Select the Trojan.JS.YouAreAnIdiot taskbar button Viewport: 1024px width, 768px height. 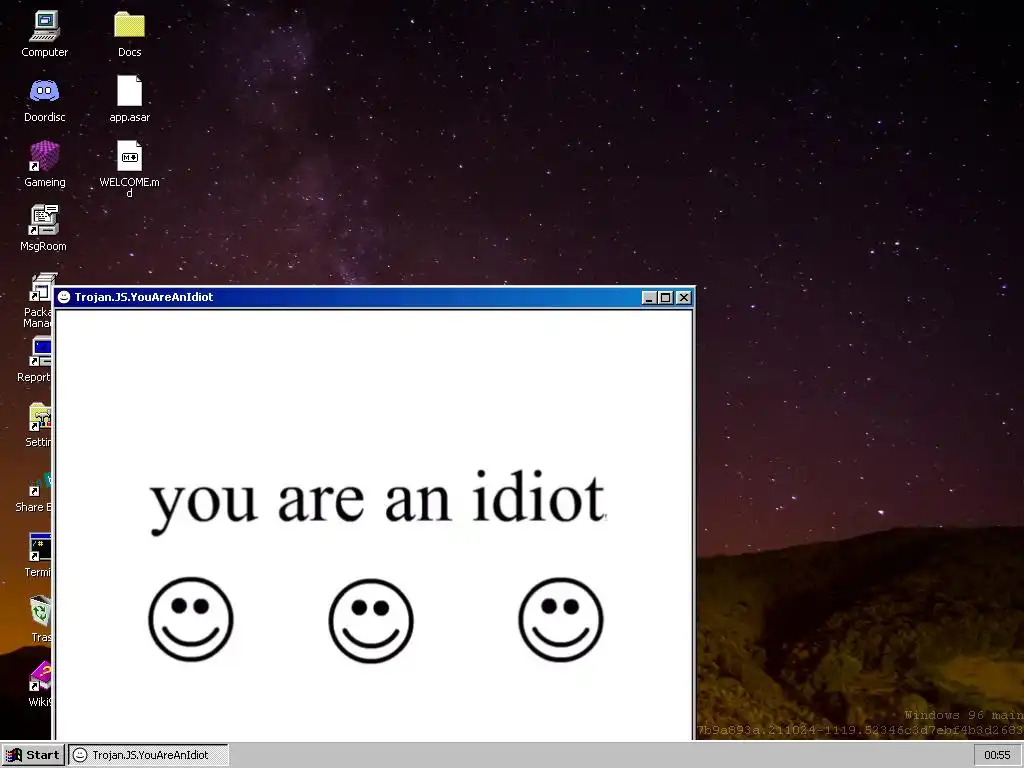coord(149,755)
